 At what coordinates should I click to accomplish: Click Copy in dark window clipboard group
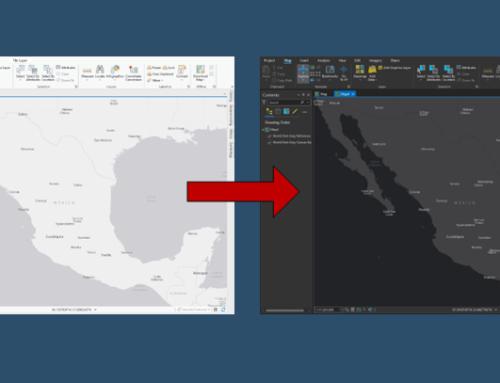279,74
